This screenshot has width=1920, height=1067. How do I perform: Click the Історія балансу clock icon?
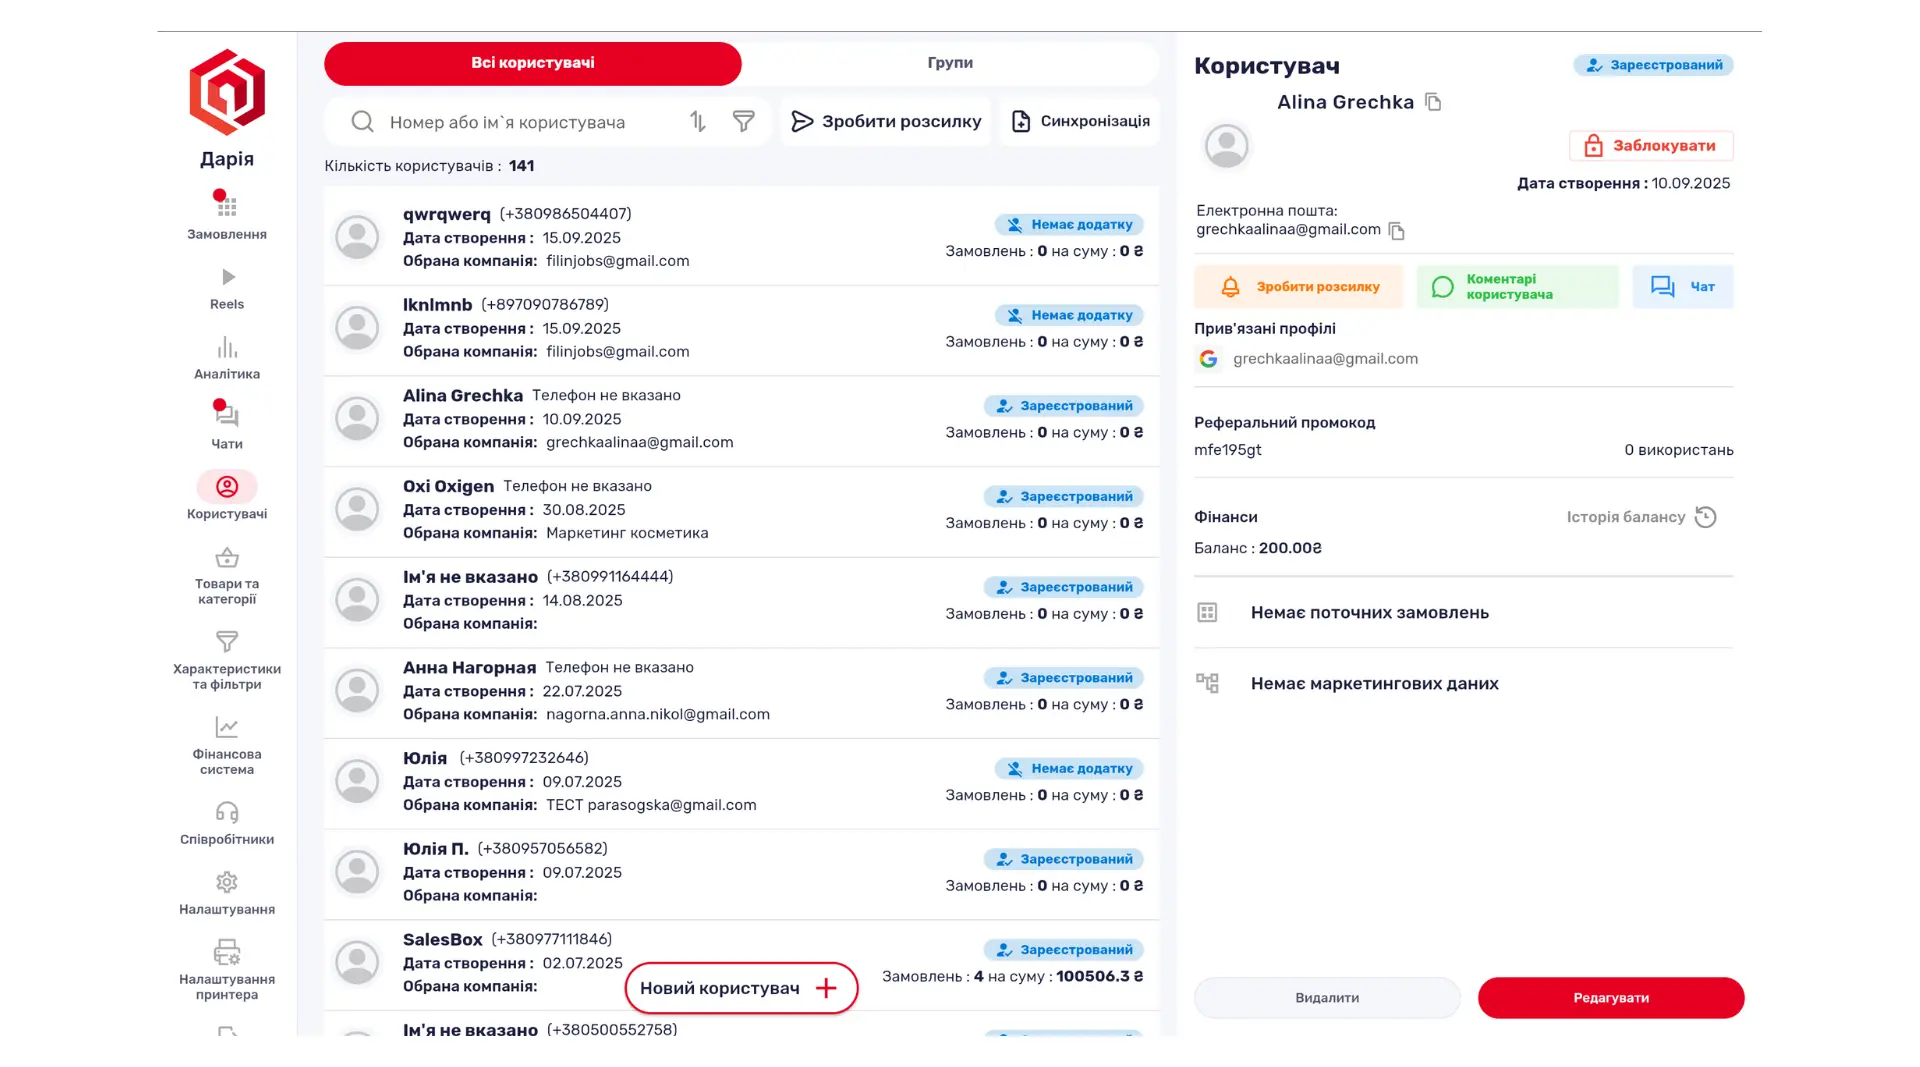click(1706, 517)
